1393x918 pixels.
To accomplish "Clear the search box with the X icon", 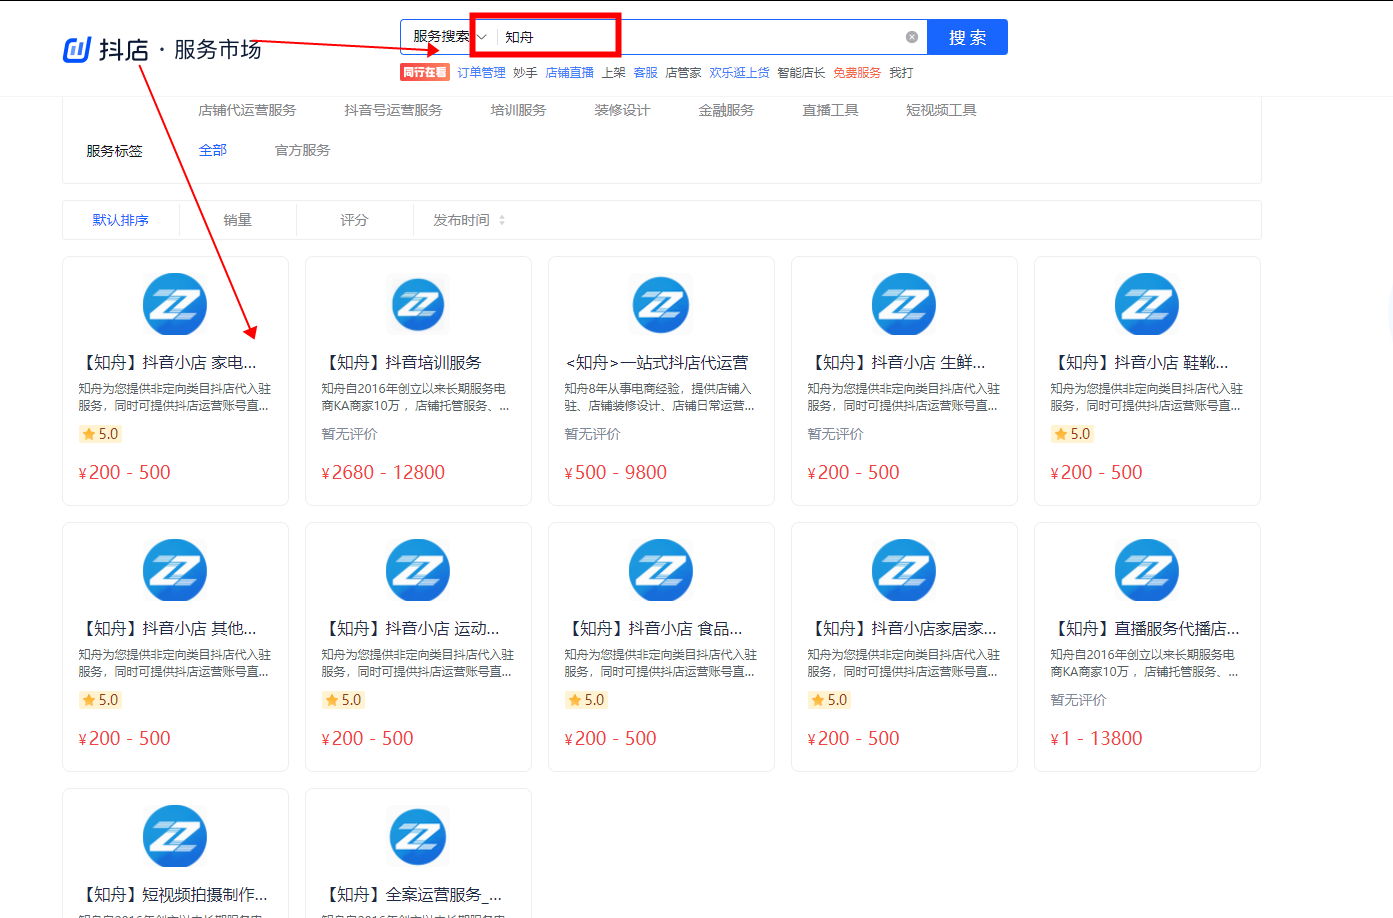I will pyautogui.click(x=912, y=37).
